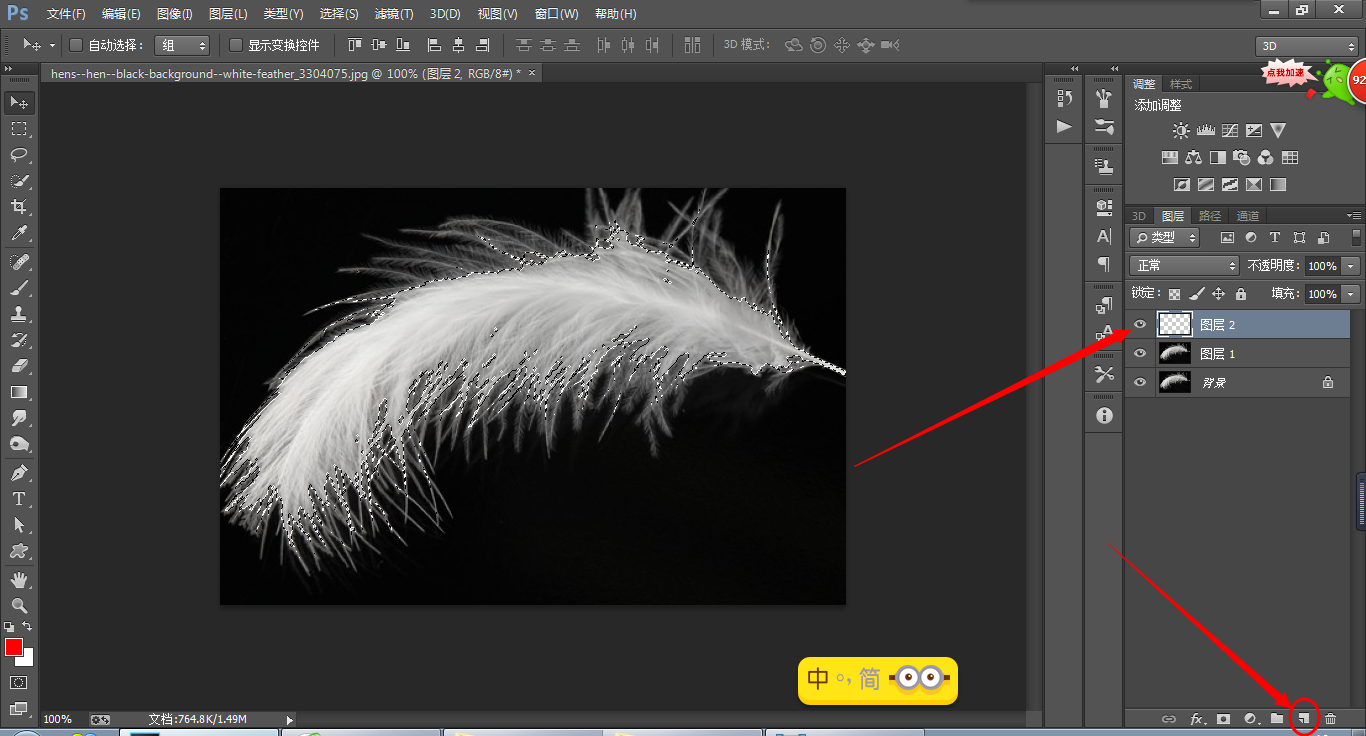Click the zoom percentage field 100%
Image resolution: width=1366 pixels, height=736 pixels.
(58, 719)
